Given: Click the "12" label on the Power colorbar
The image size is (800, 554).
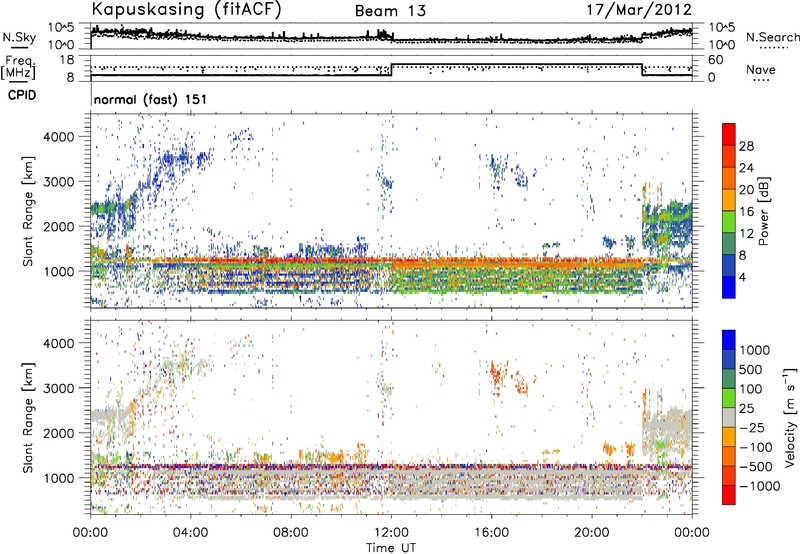Looking at the screenshot, I should point(746,234).
